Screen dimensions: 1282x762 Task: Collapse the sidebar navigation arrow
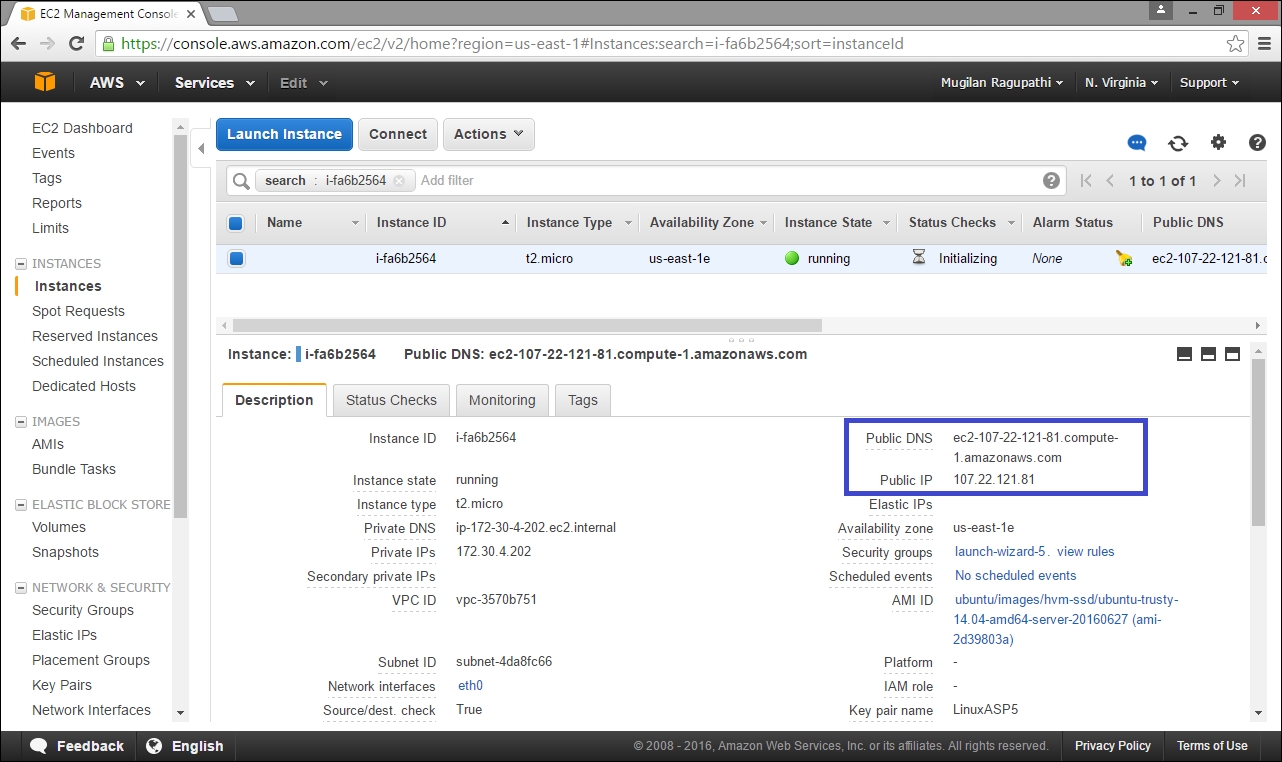(201, 148)
